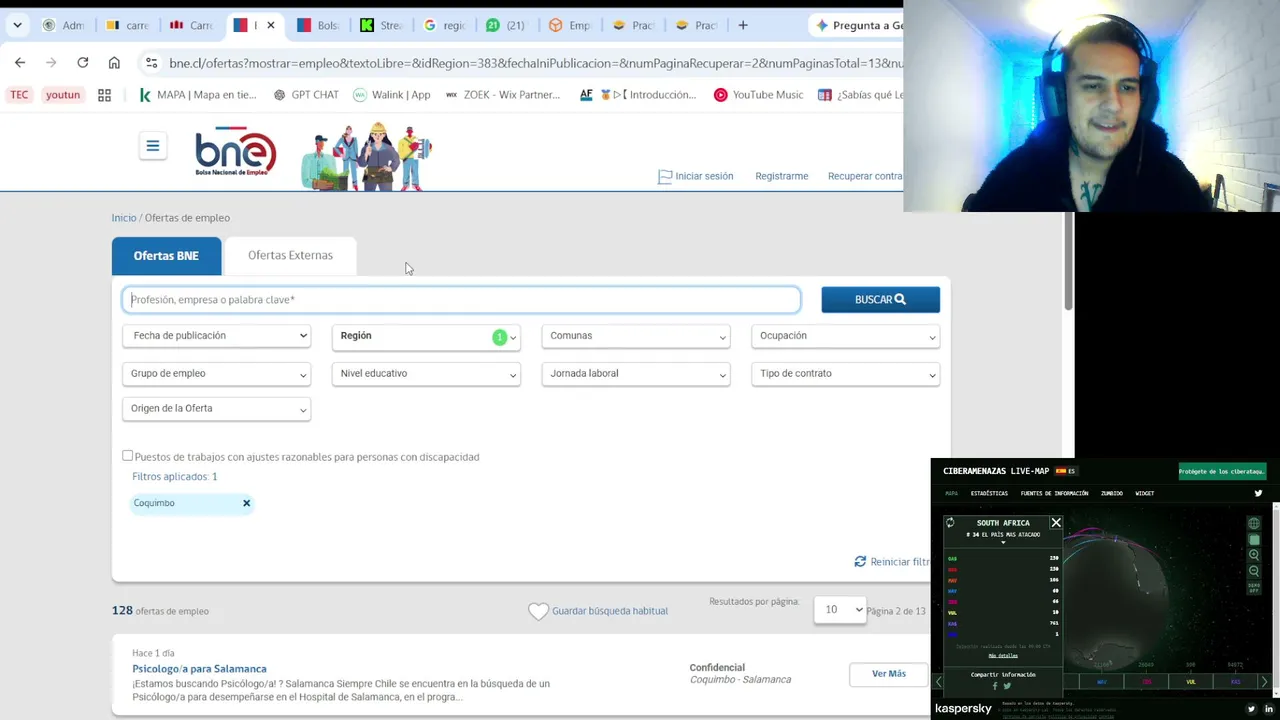Switch Kaspersky map to globe view
This screenshot has width=1280, height=720.
pyautogui.click(x=1254, y=523)
